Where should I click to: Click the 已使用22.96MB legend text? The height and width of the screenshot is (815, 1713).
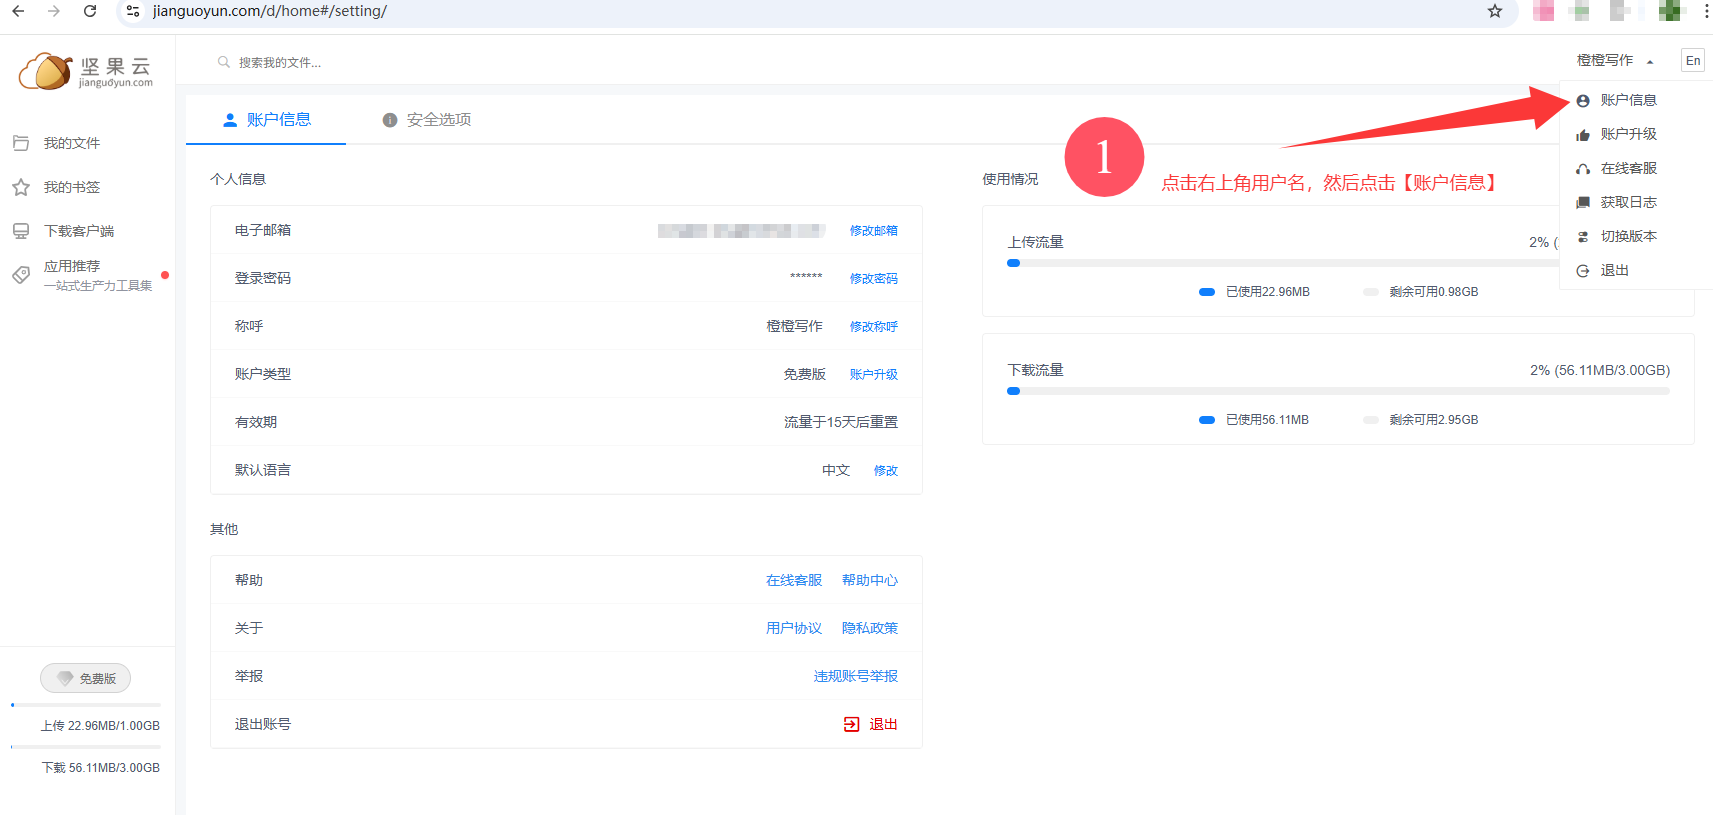coord(1268,292)
